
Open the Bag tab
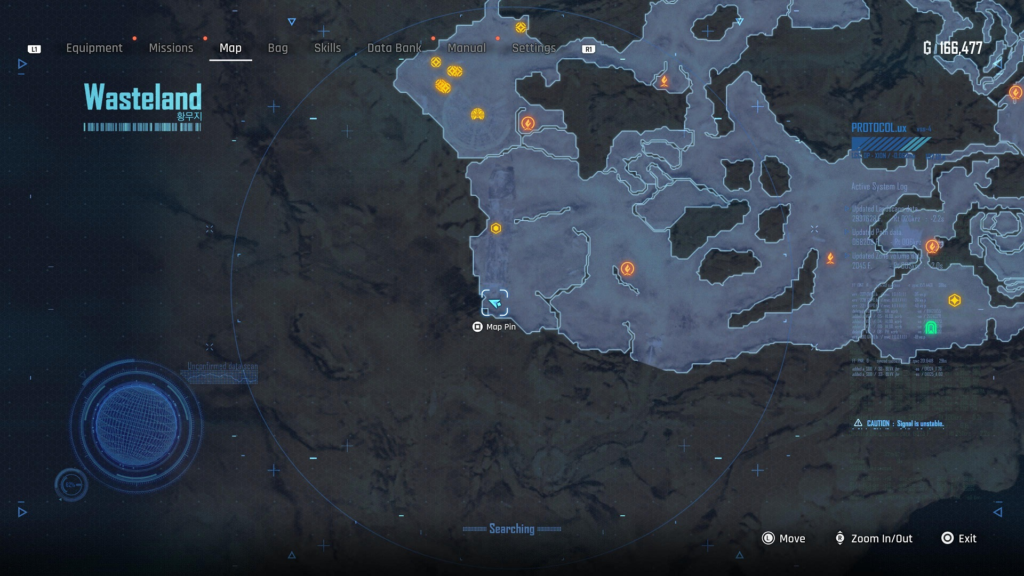(277, 48)
